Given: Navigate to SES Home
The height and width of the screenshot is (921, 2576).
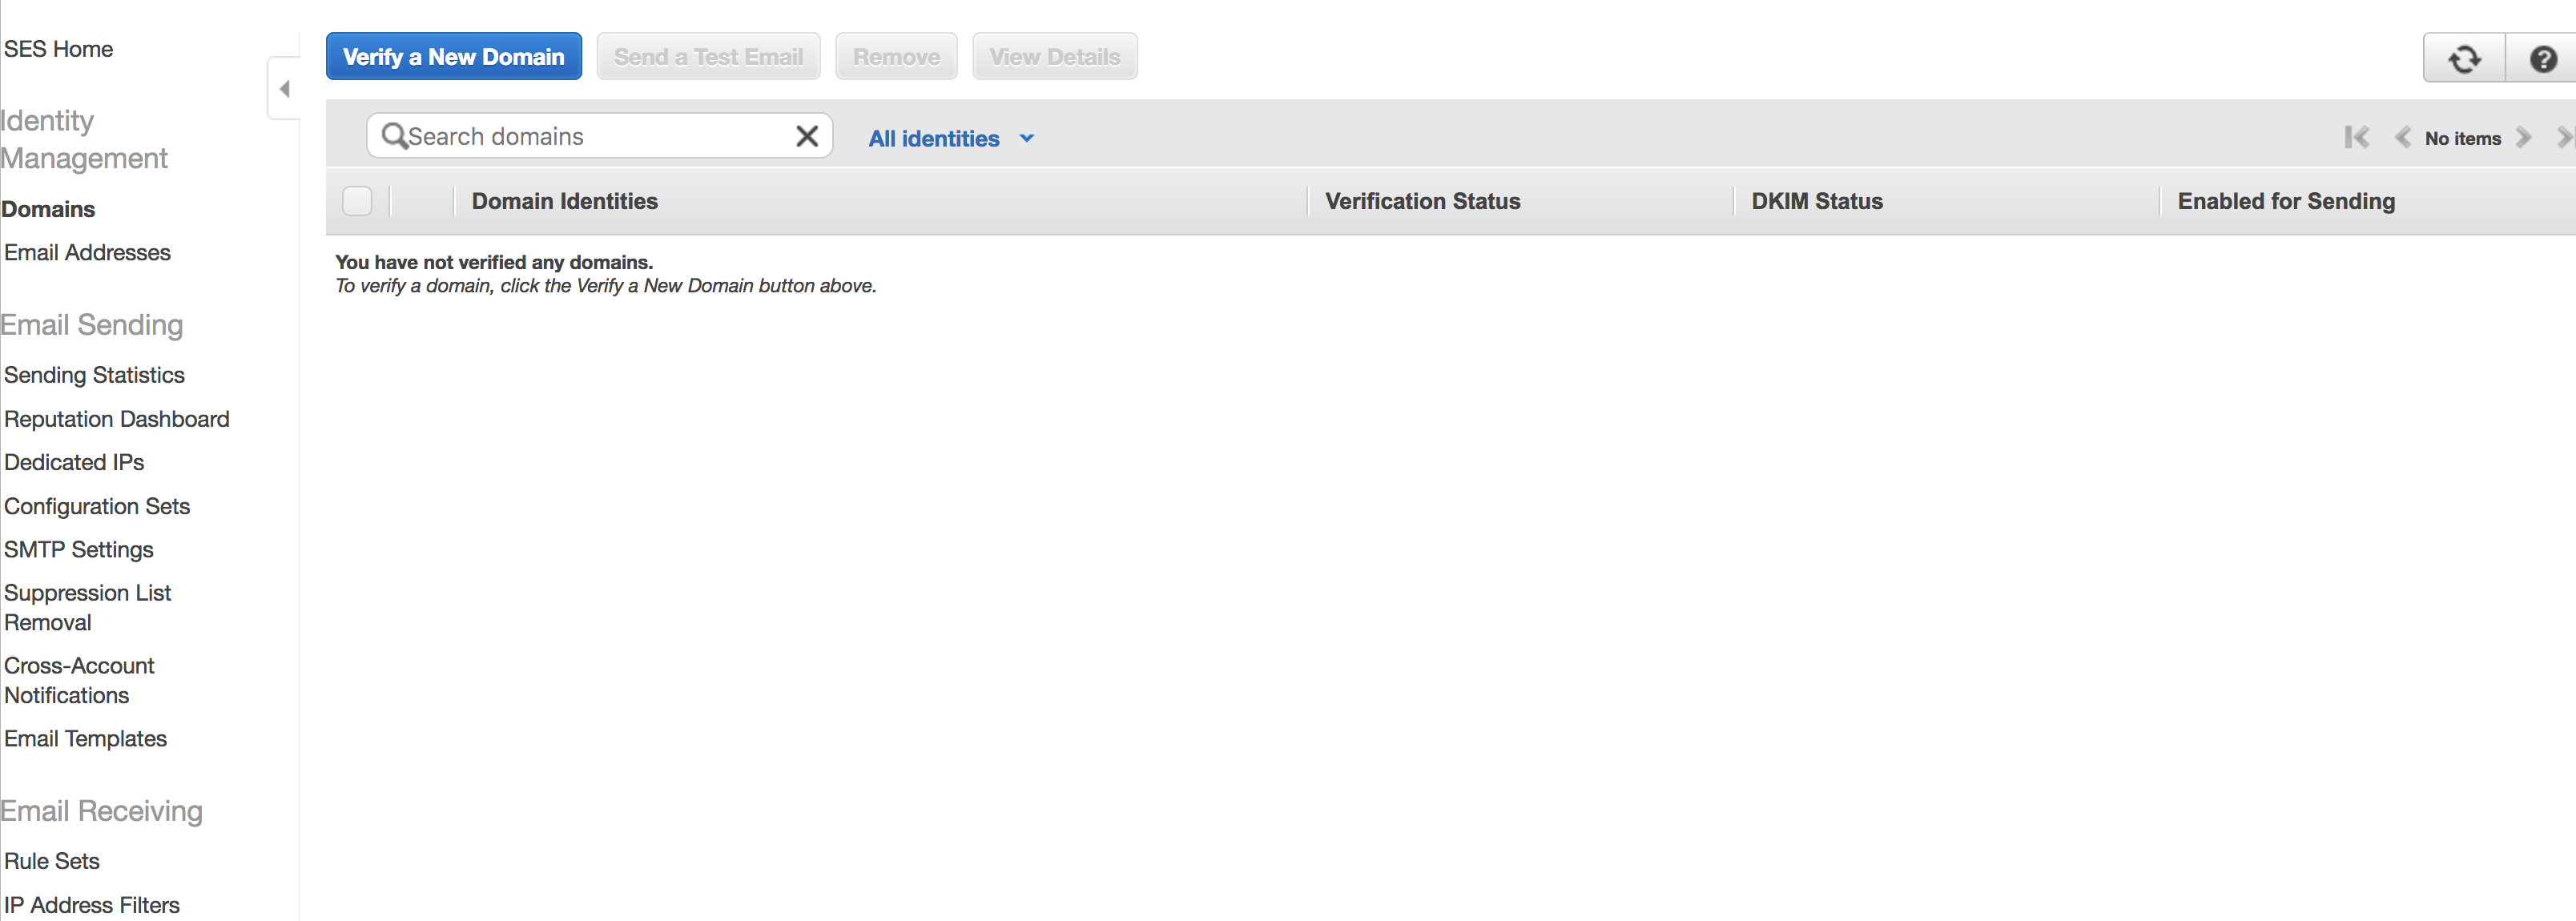Looking at the screenshot, I should point(58,49).
